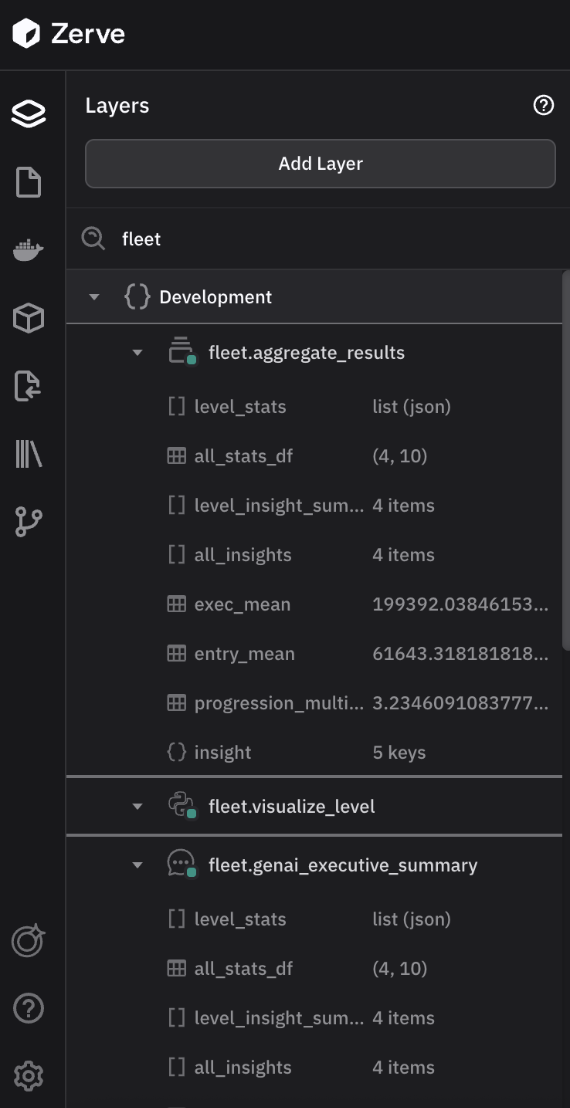Click the 5 keys value
The width and height of the screenshot is (570, 1108).
[399, 753]
